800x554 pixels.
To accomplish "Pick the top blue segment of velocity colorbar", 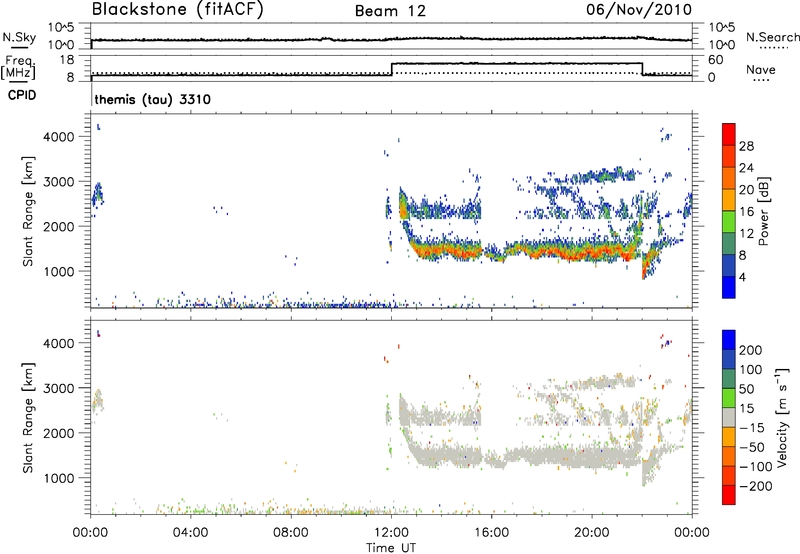I will pos(729,340).
